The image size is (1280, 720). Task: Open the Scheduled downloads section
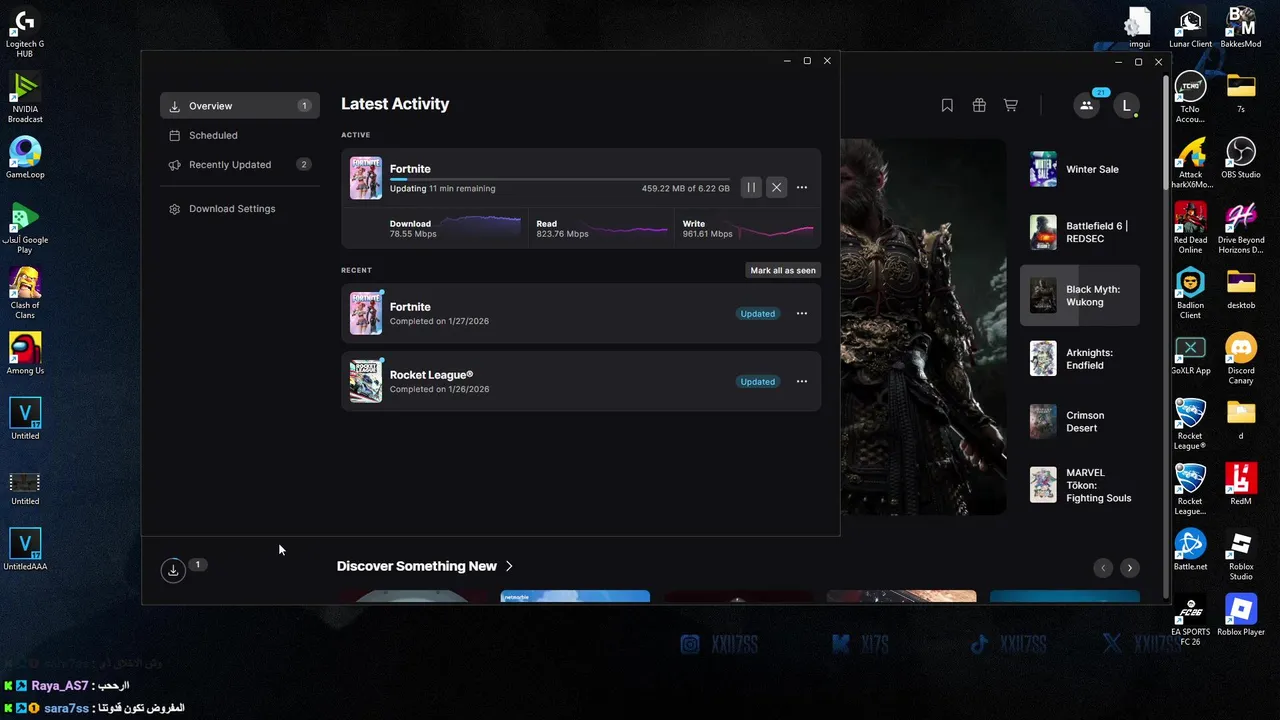tap(240, 135)
